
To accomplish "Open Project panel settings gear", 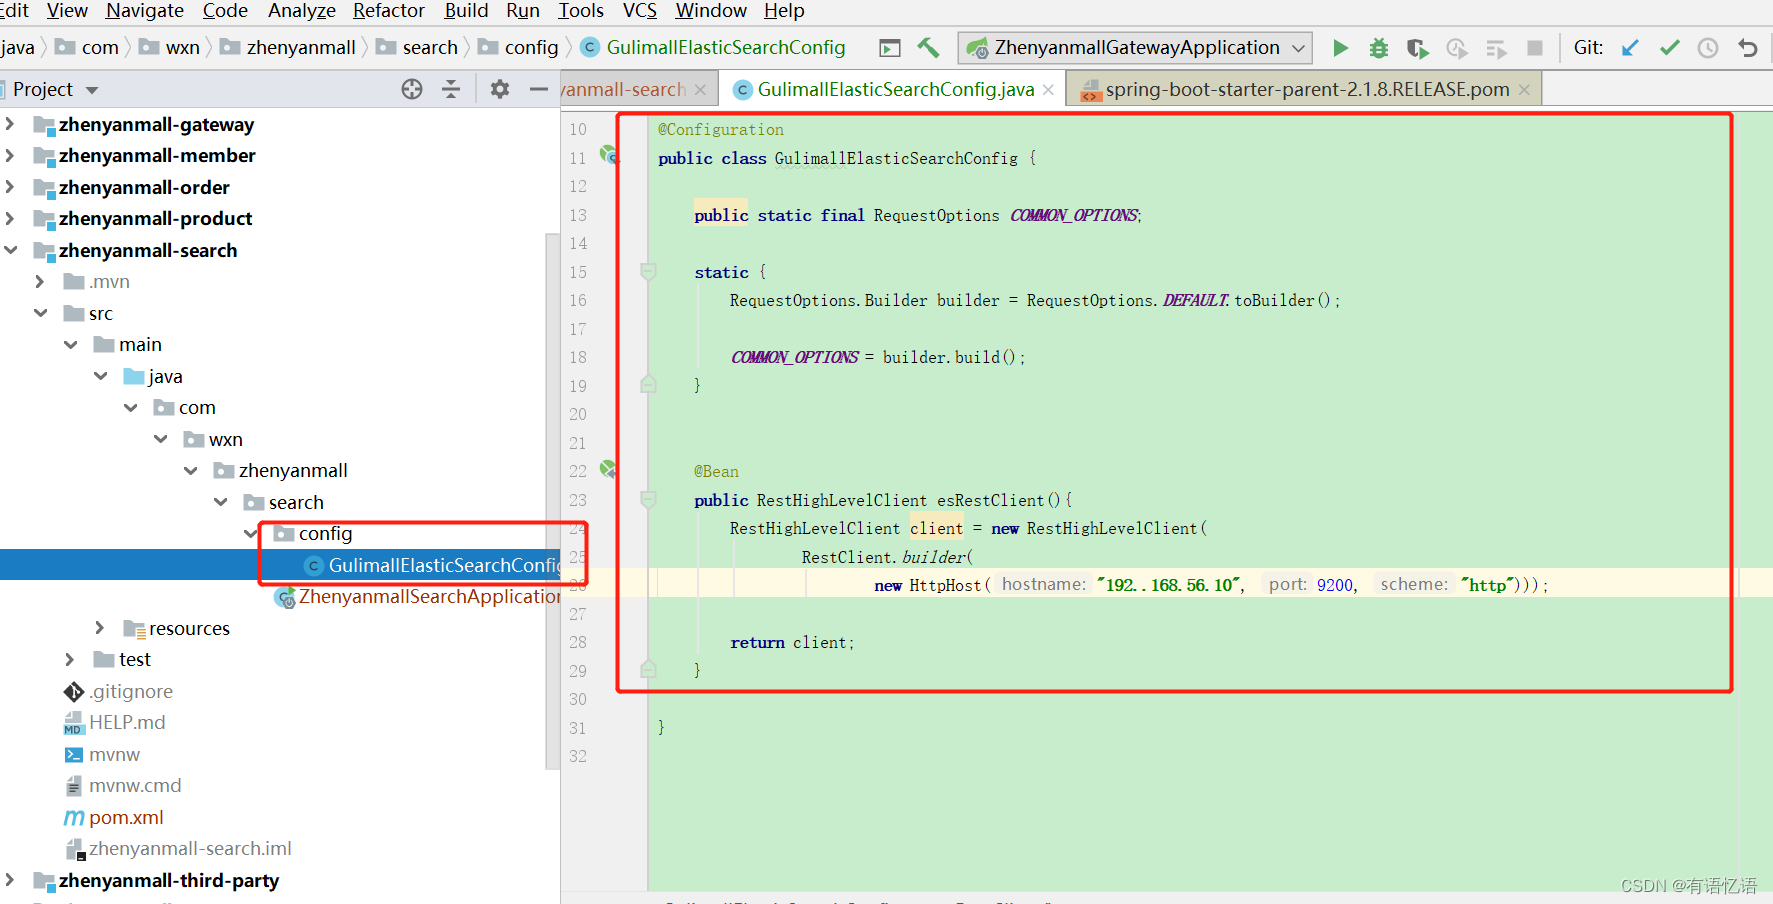I will (500, 89).
